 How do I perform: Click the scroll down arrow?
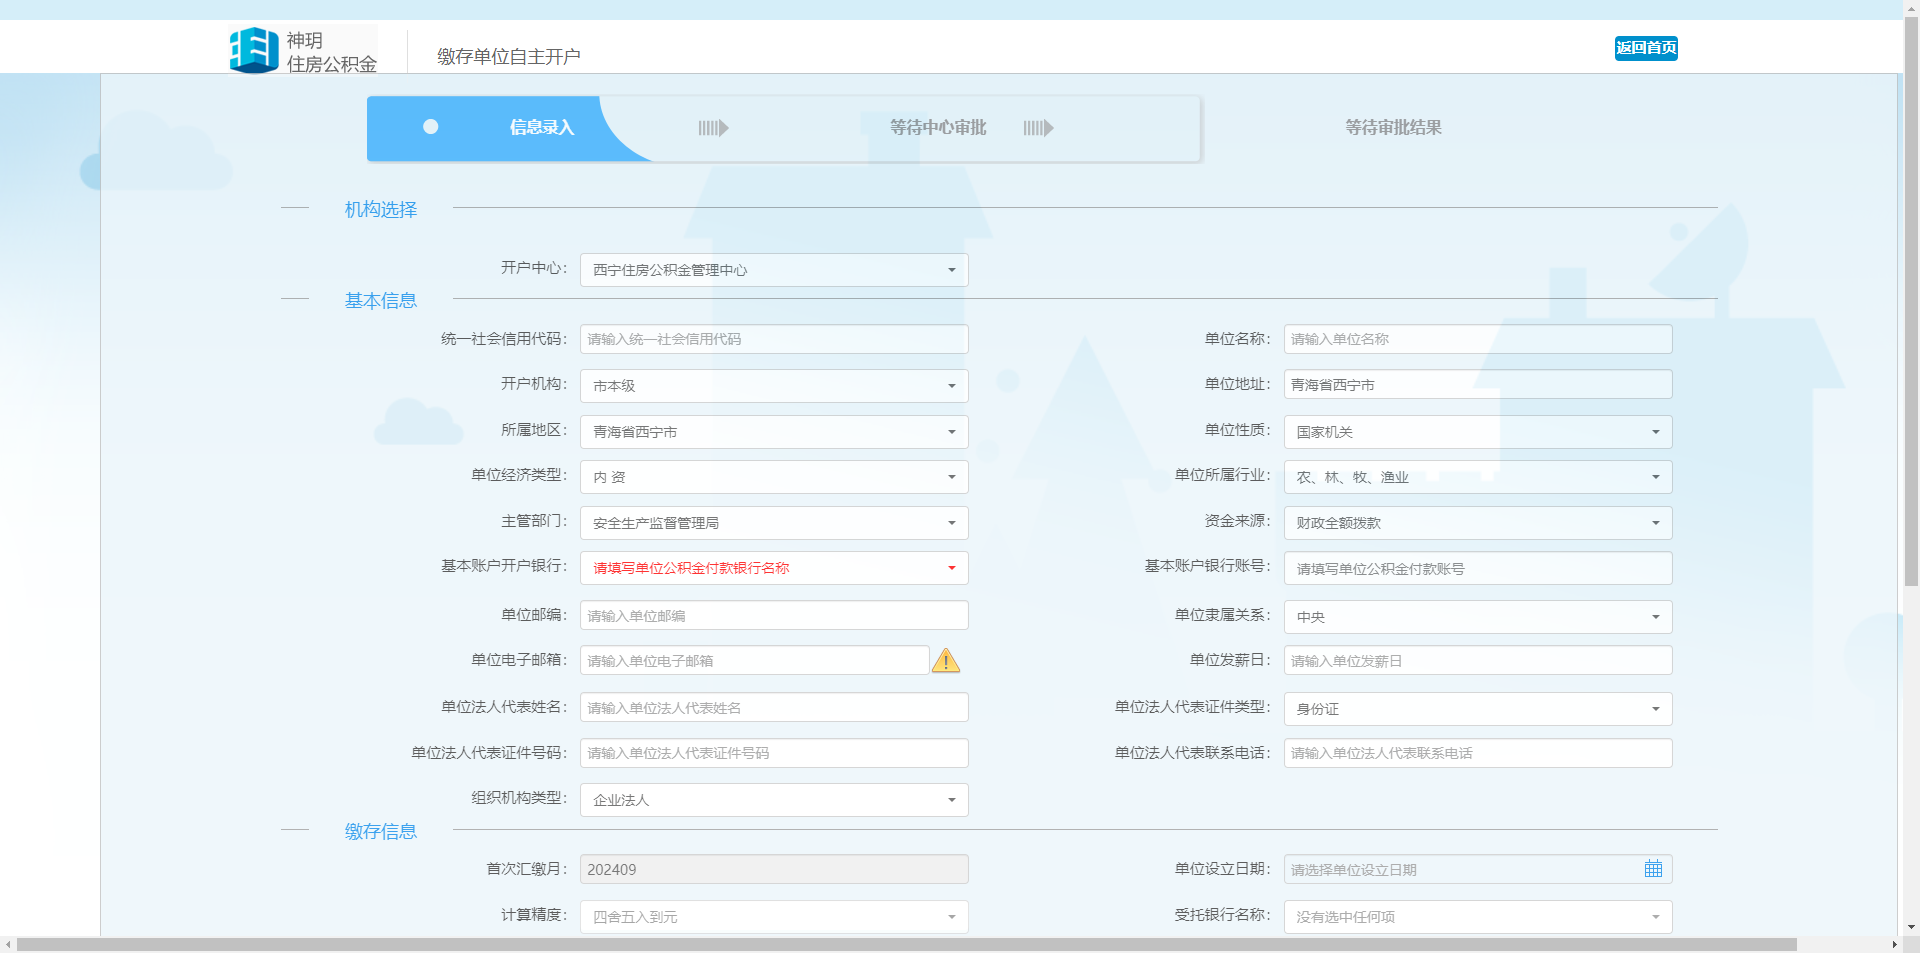1911,928
